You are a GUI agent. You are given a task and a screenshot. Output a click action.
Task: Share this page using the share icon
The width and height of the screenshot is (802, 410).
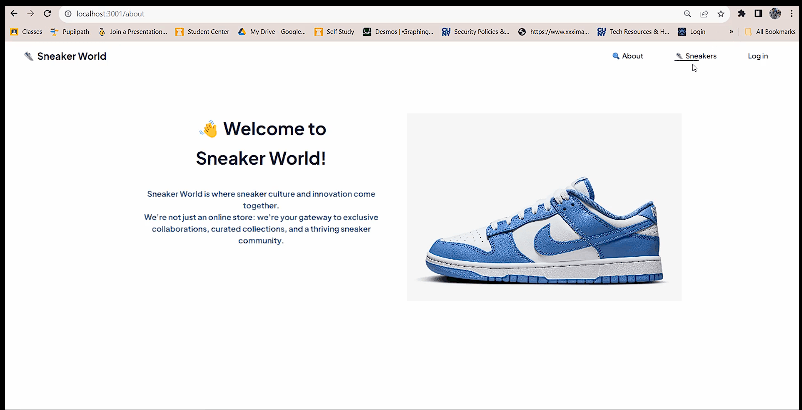click(704, 14)
